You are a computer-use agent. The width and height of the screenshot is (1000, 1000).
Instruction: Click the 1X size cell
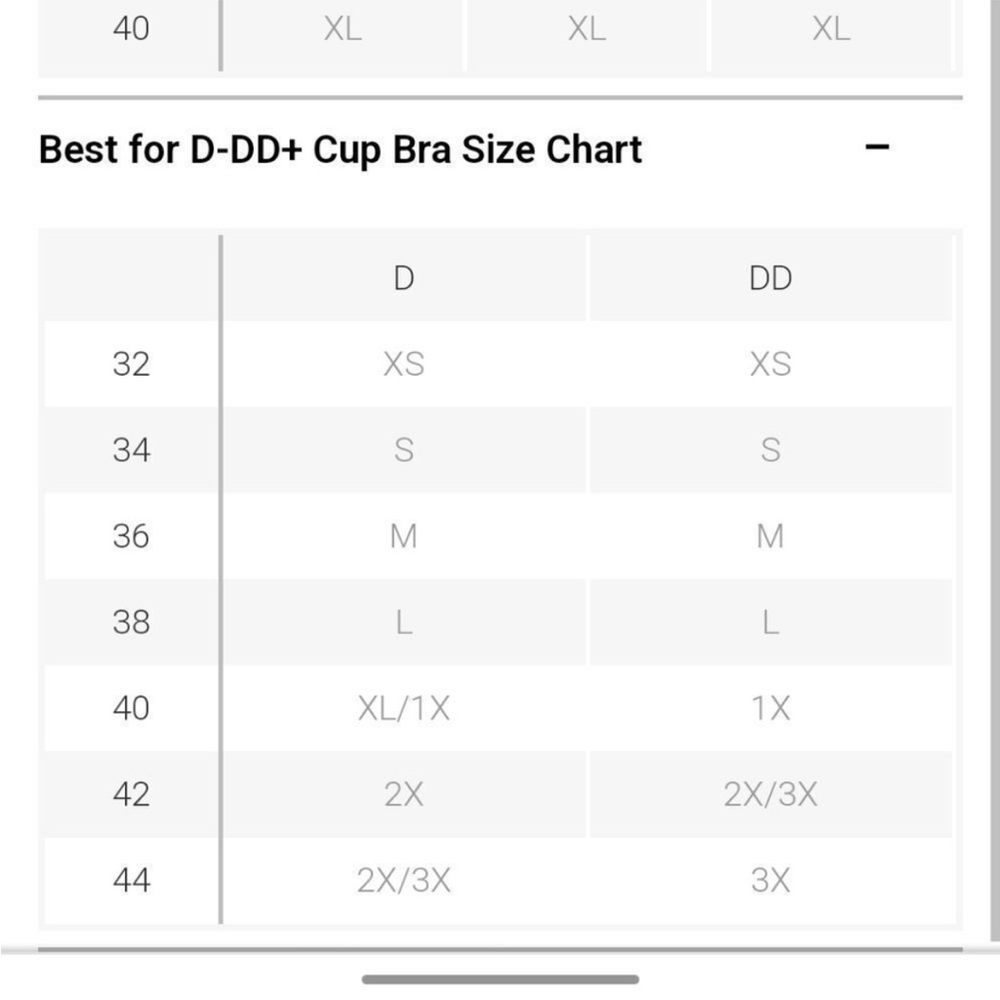(x=770, y=709)
